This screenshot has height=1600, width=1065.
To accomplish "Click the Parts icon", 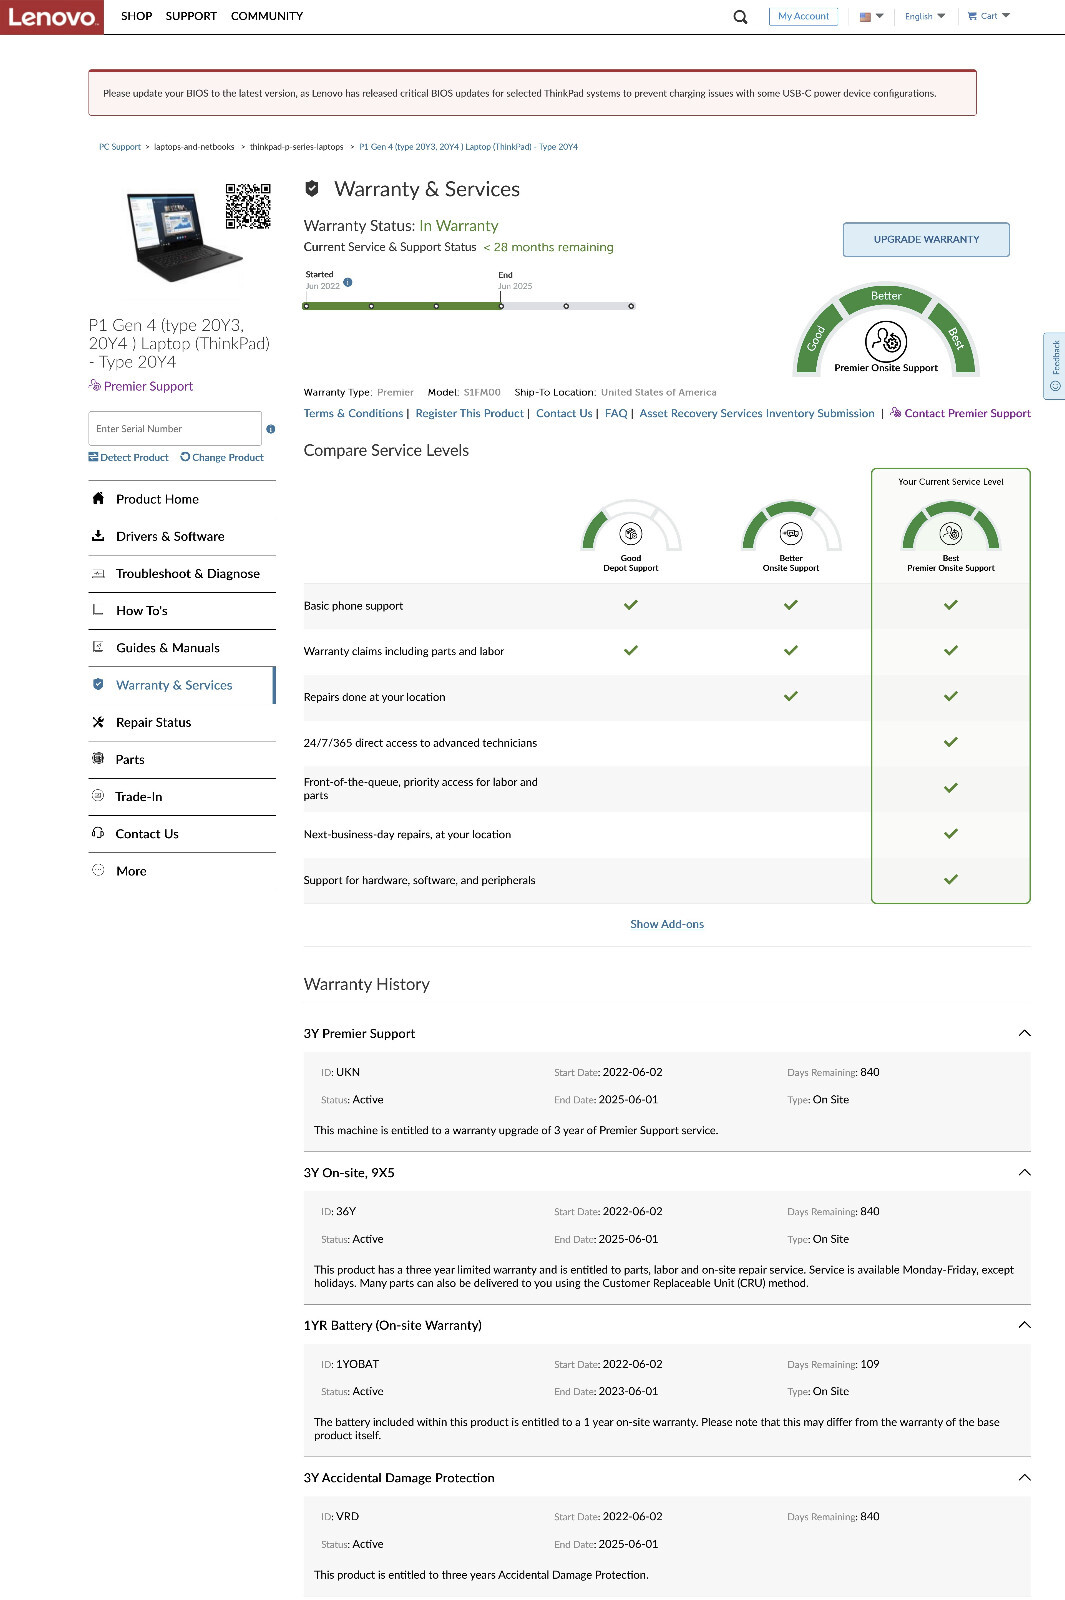I will tap(98, 758).
